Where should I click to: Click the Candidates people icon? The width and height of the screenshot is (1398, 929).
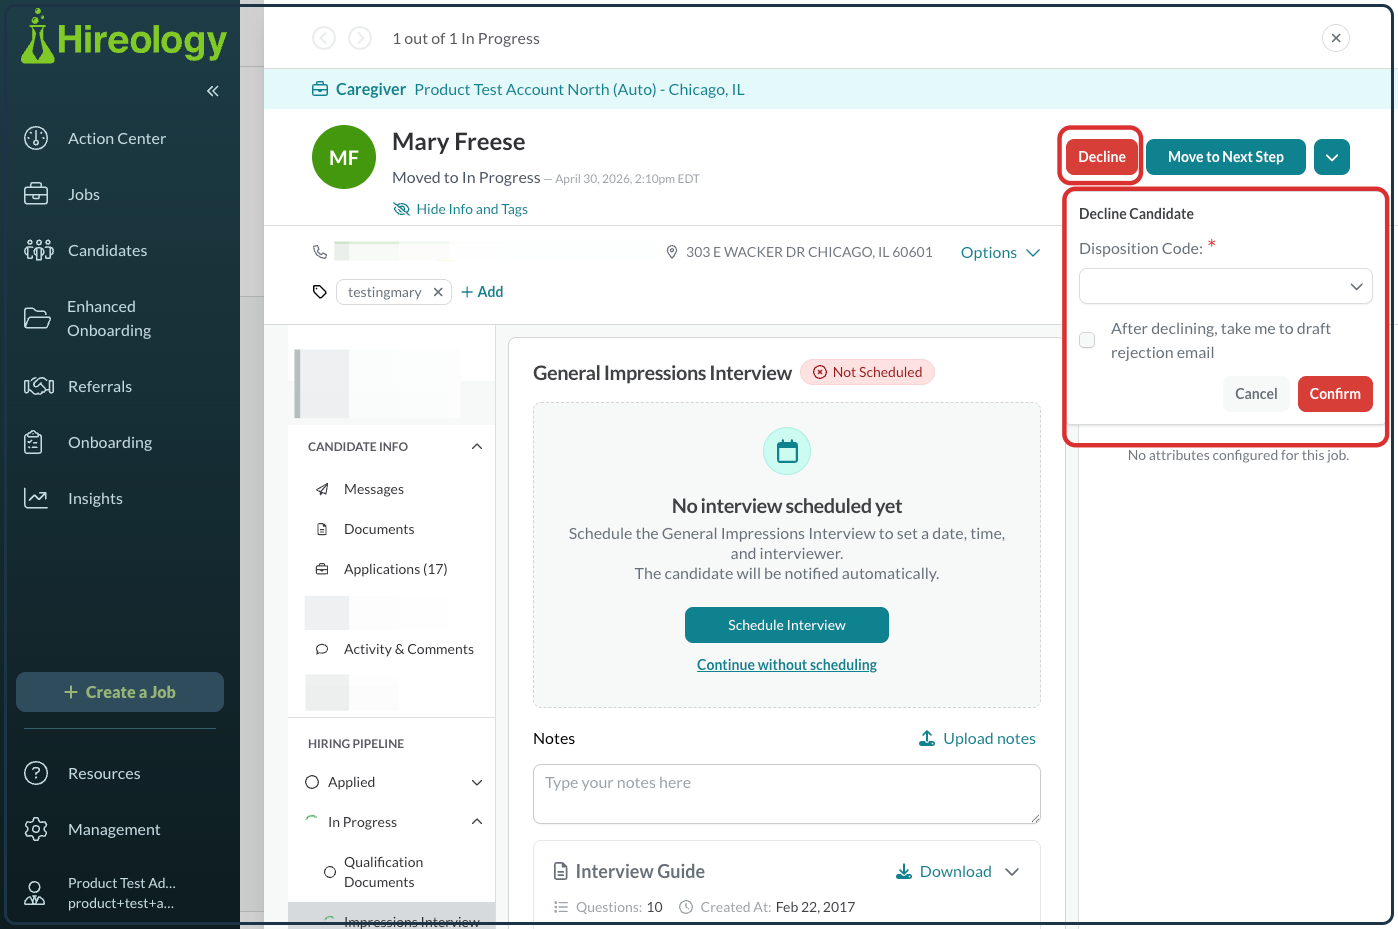pos(39,250)
